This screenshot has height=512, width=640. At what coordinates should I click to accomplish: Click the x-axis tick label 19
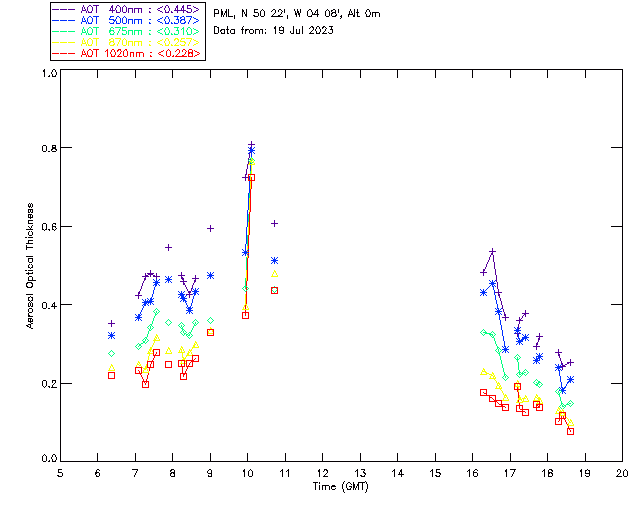(585, 473)
